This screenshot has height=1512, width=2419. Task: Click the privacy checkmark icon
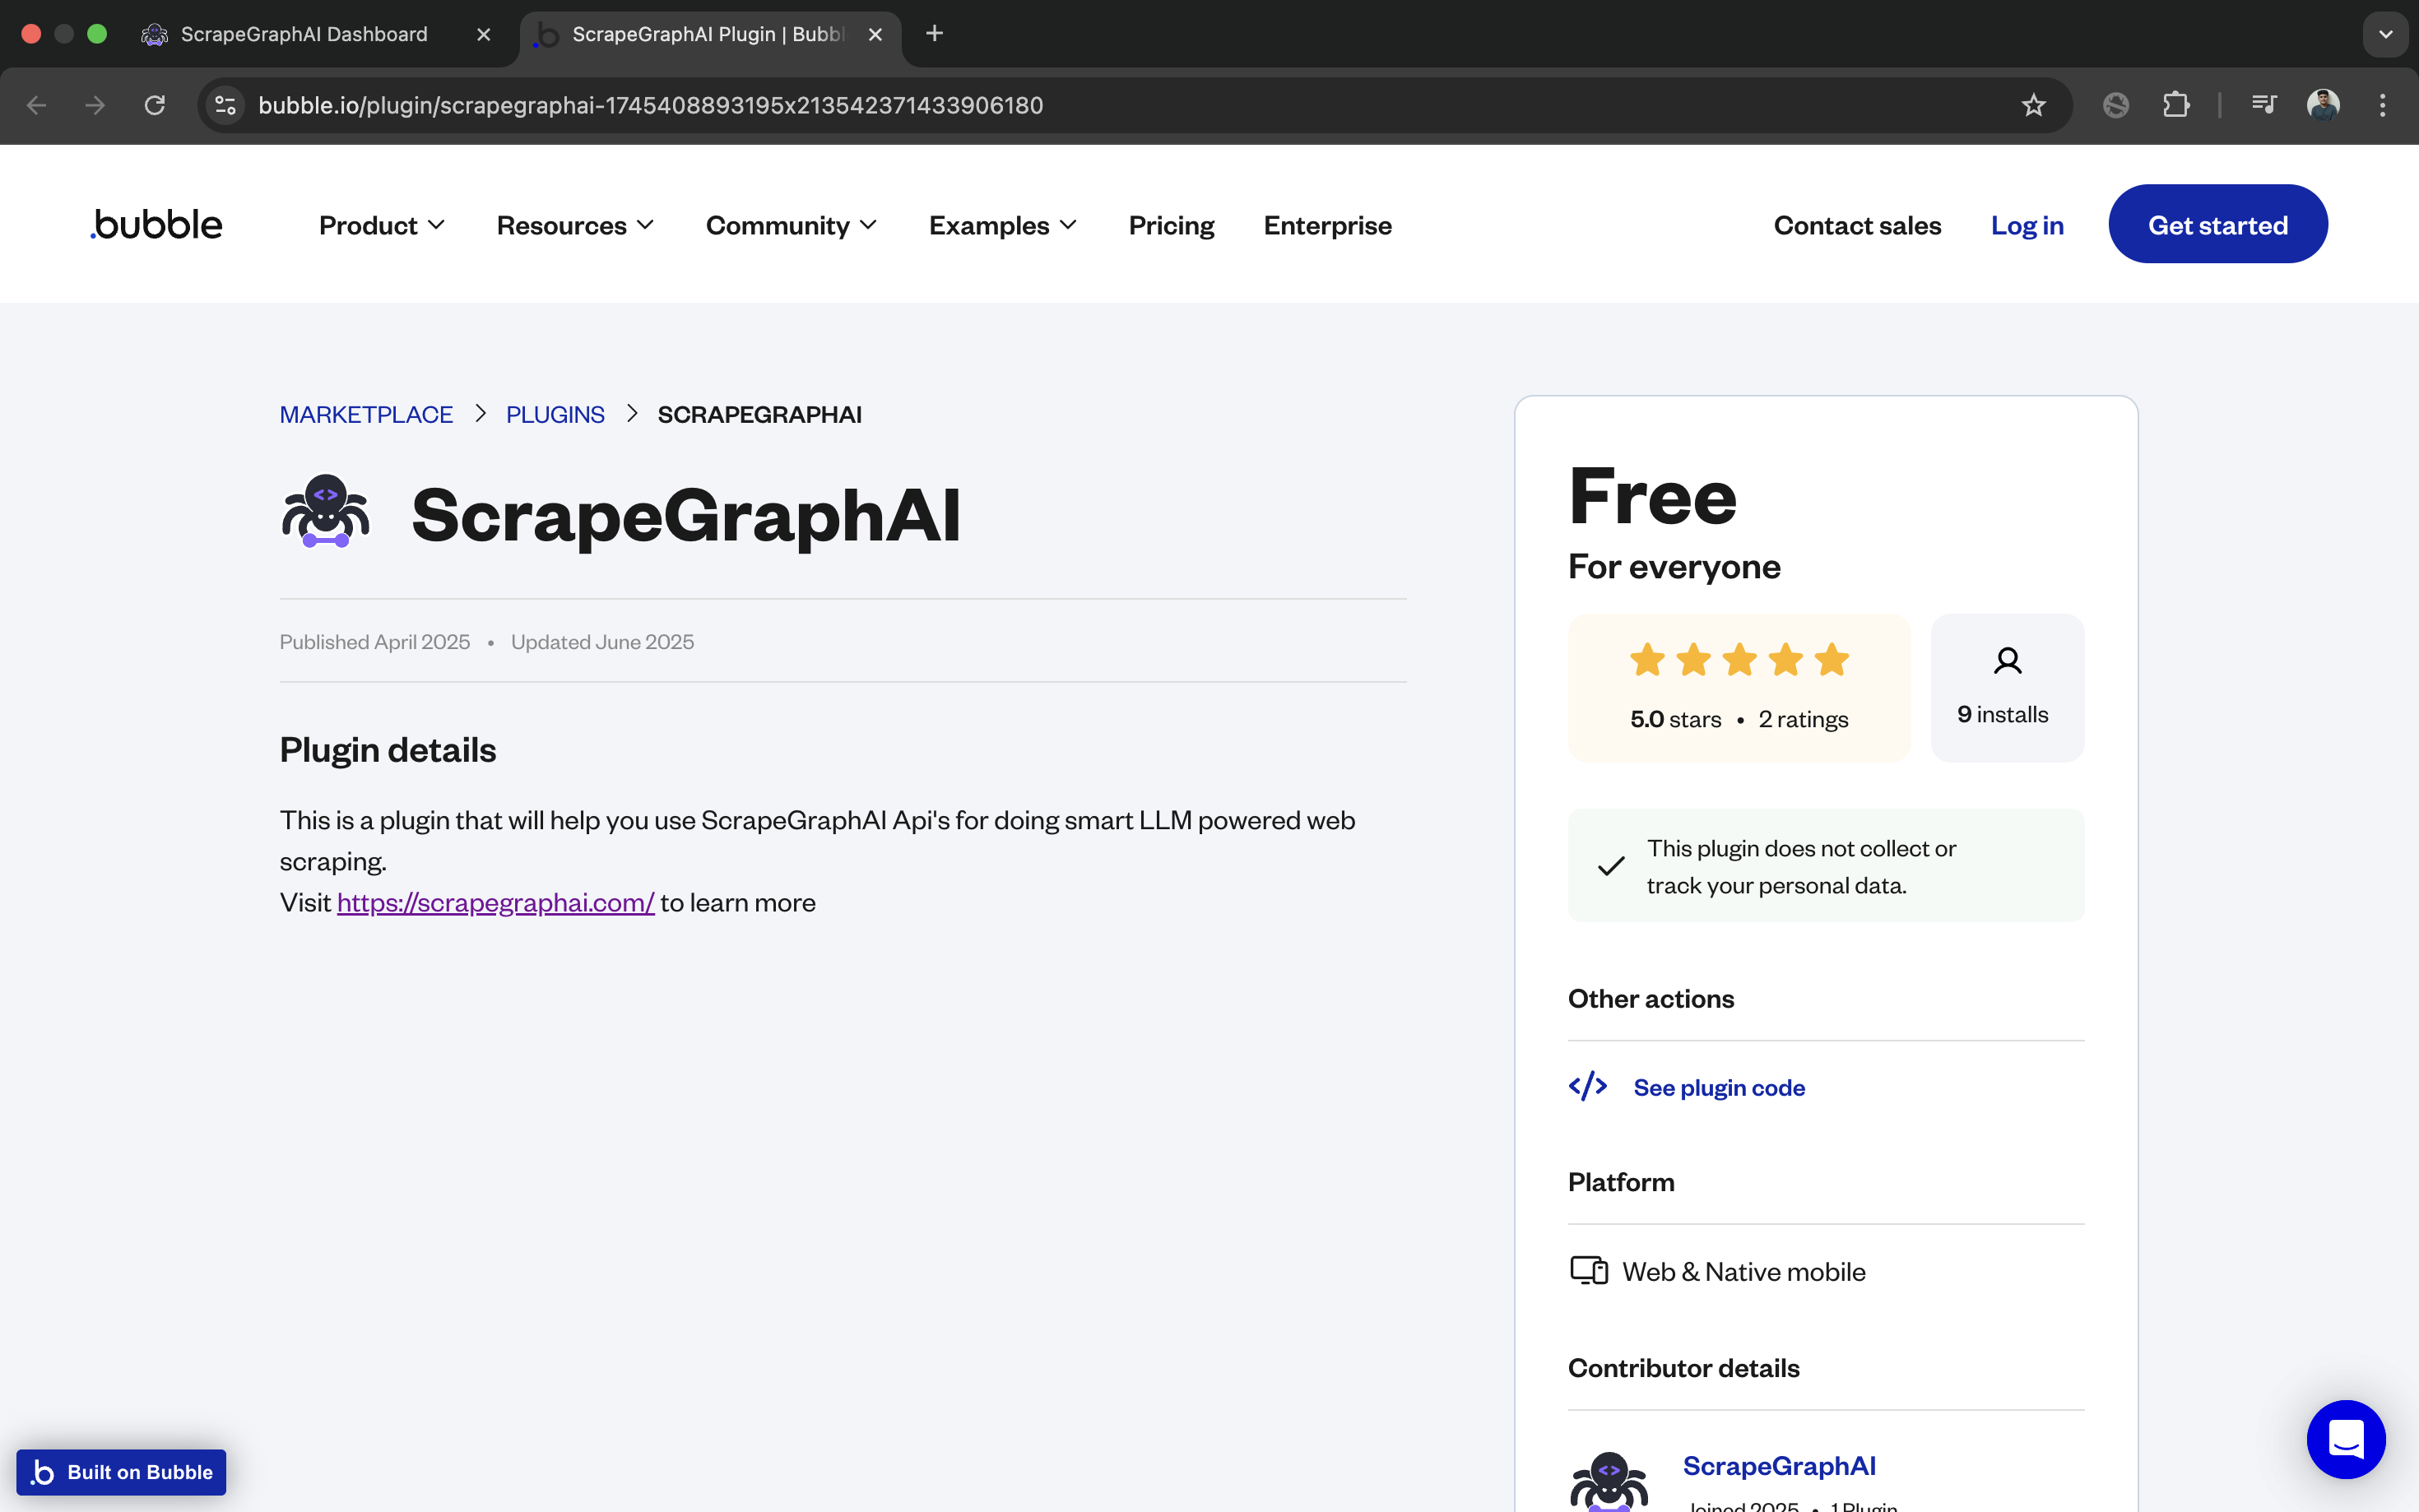click(x=1610, y=866)
